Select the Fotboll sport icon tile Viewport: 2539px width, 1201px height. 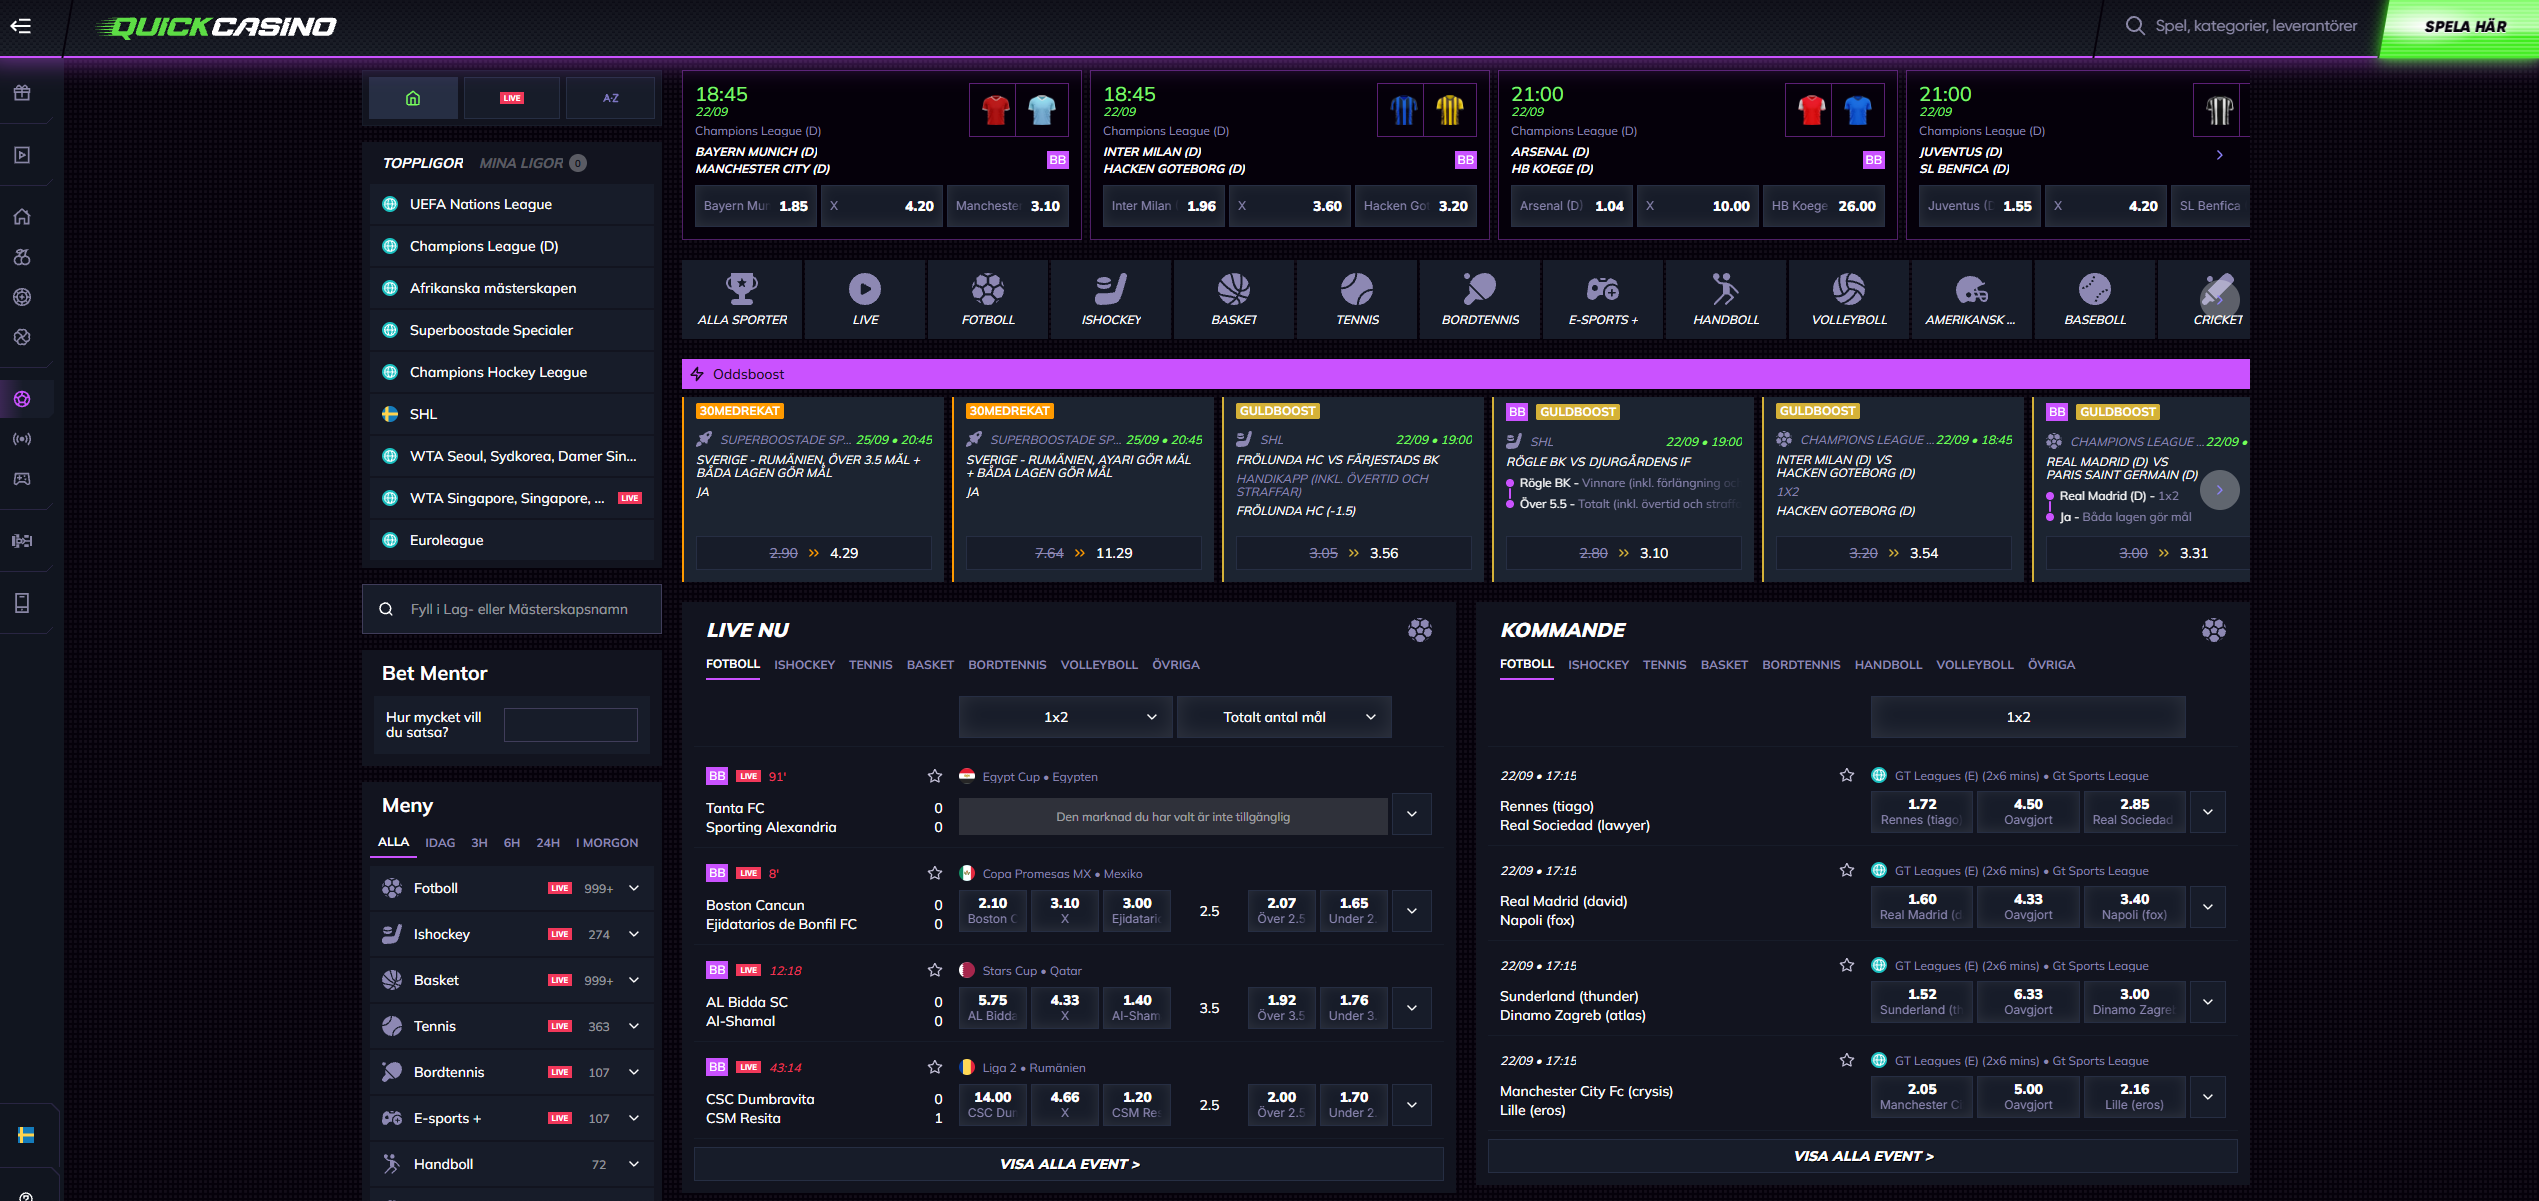[988, 298]
